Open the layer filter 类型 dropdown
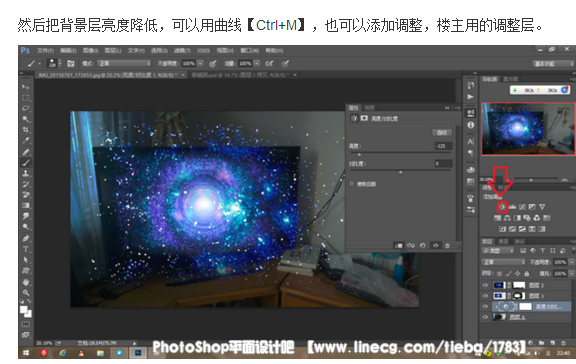This screenshot has width=576, height=364. tap(498, 251)
